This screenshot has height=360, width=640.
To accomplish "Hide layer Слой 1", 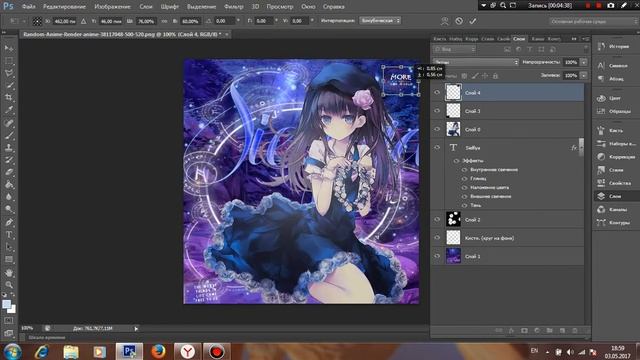I will 437,256.
